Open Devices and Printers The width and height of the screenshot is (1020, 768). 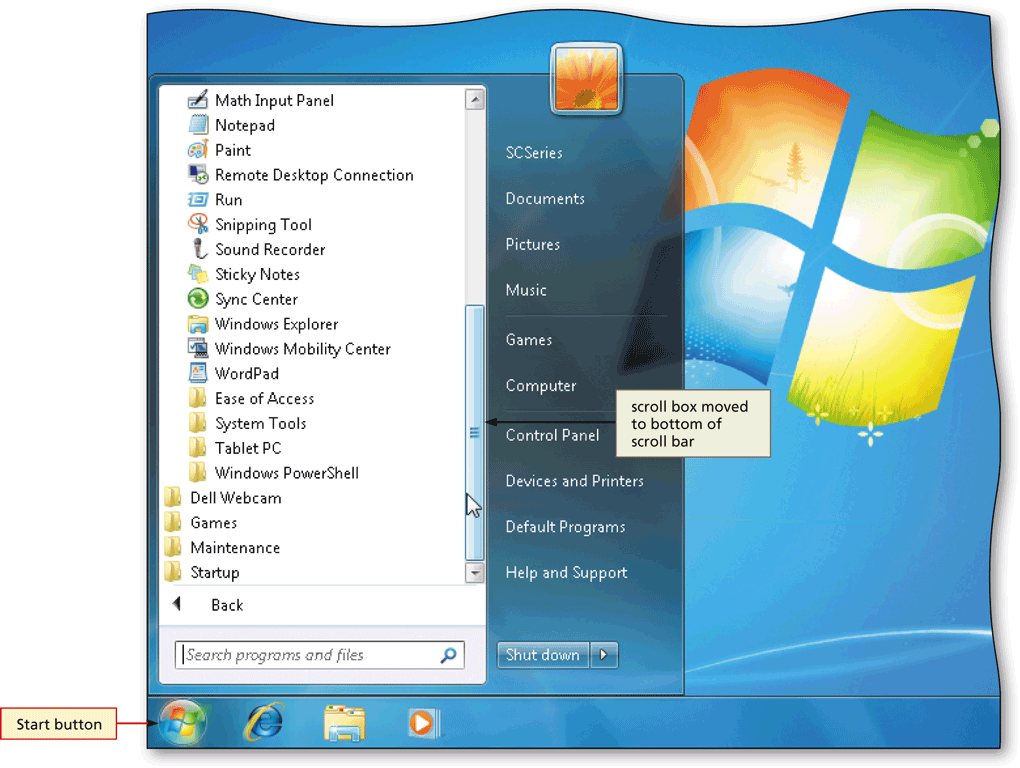click(x=575, y=481)
